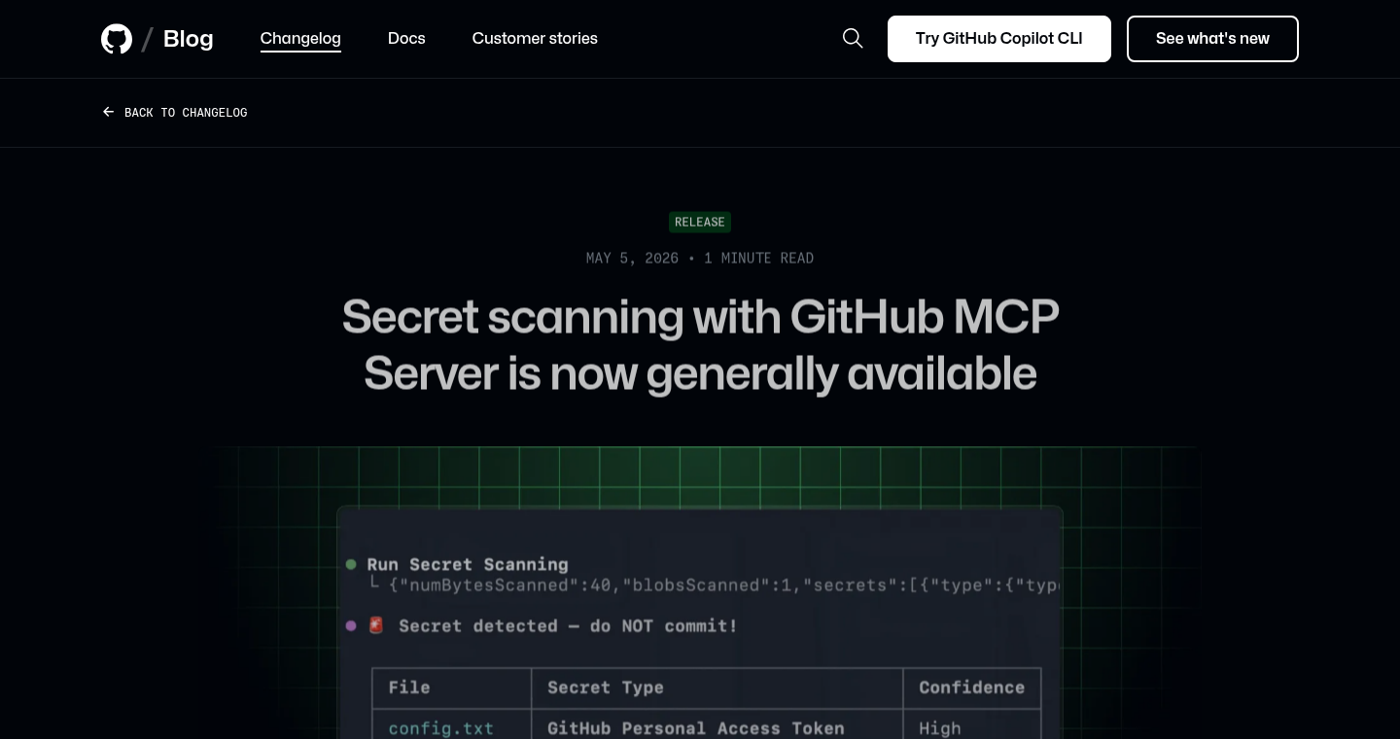Click the MAY 5, 2026 date text
Viewport: 1400px width, 739px height.
pos(632,258)
